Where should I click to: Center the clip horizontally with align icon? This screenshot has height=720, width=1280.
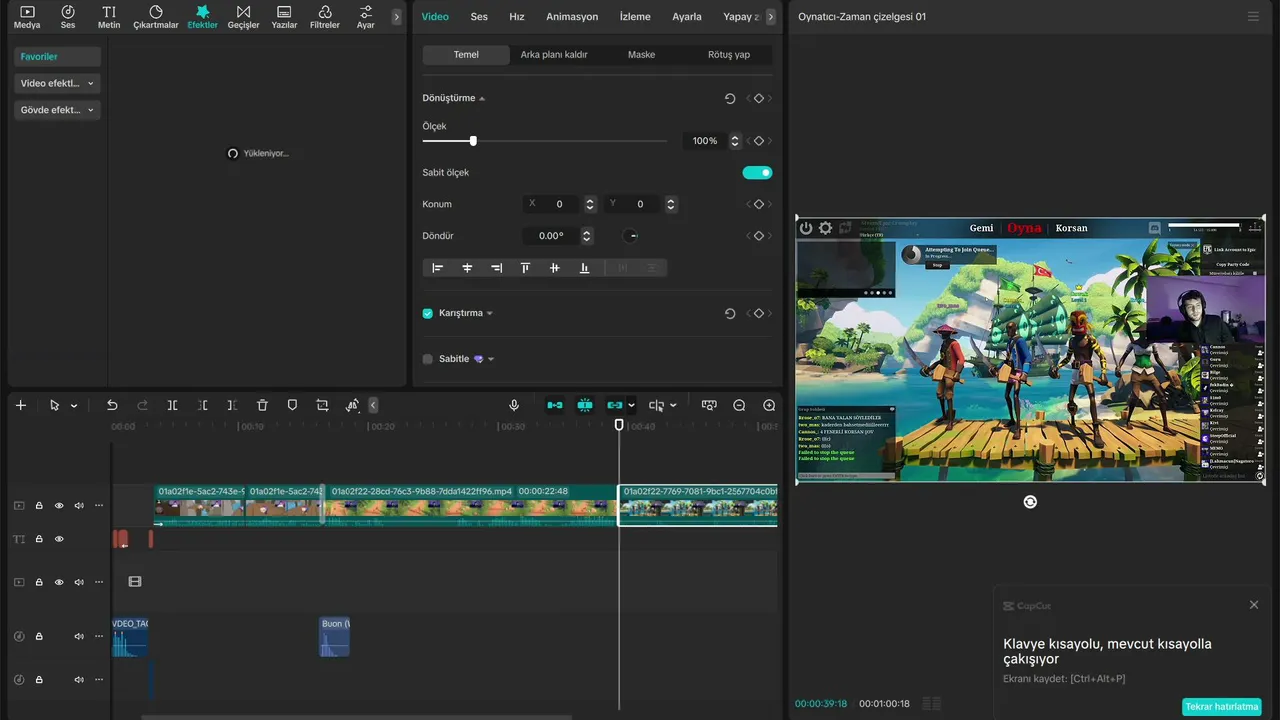(467, 268)
